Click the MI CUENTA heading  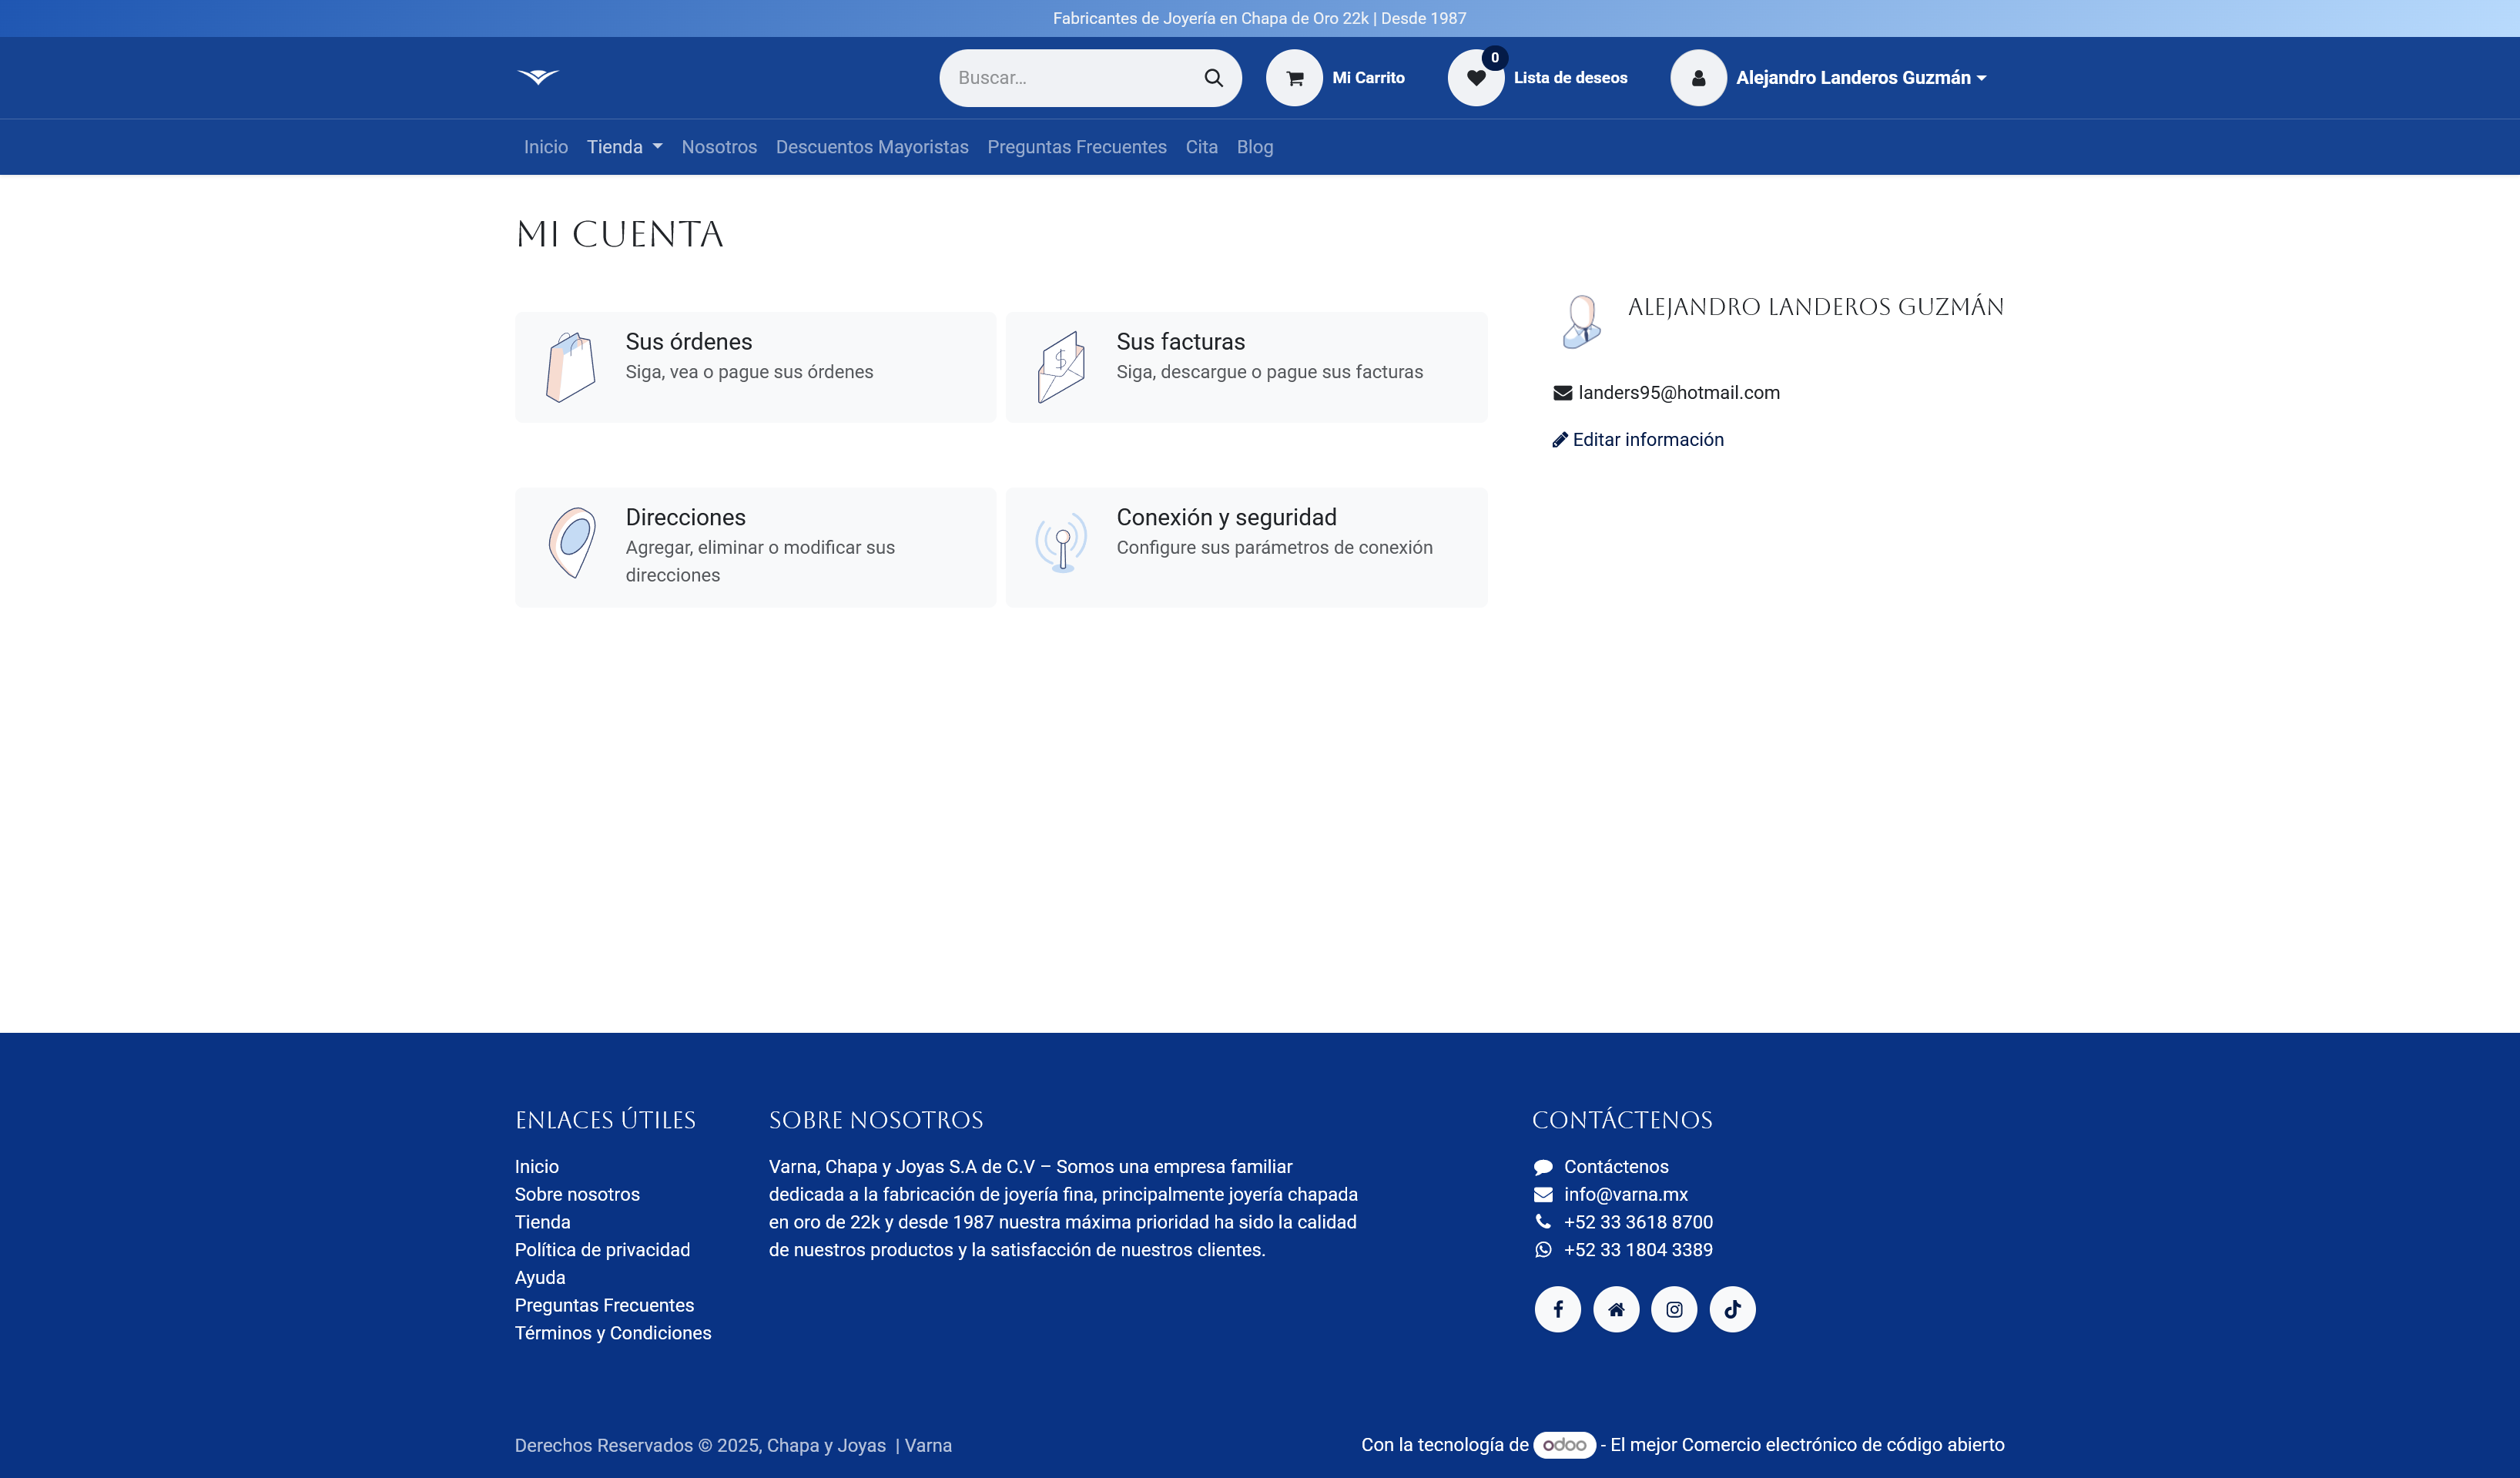pyautogui.click(x=619, y=234)
